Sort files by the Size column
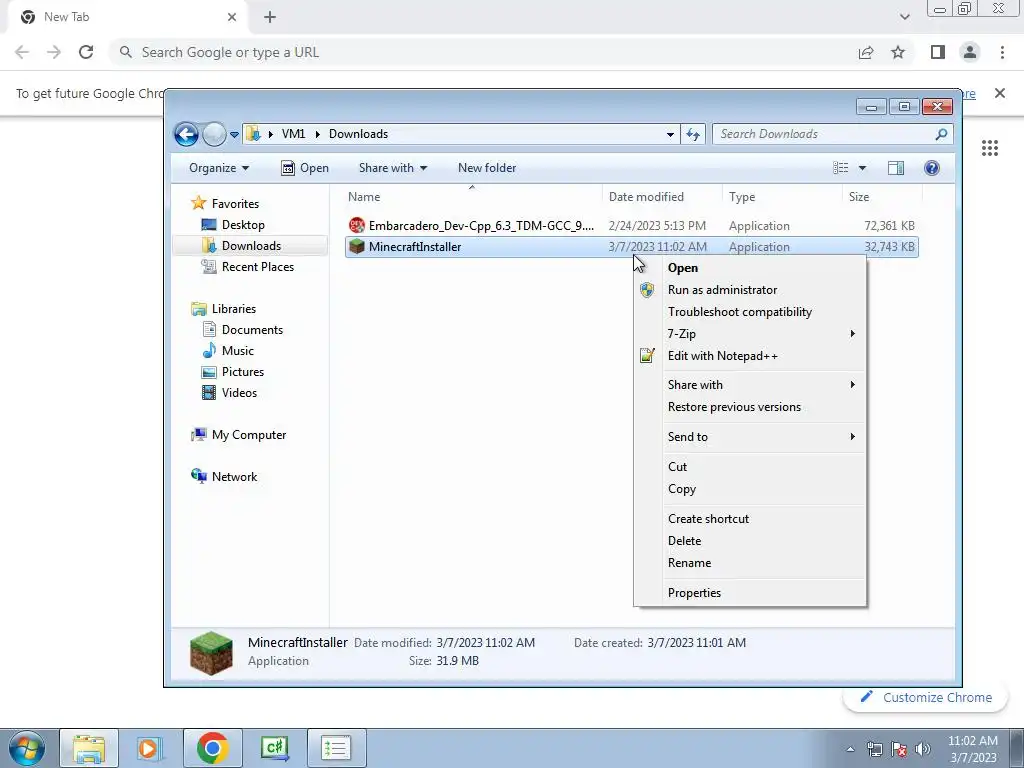The height and width of the screenshot is (768, 1024). pos(882,197)
